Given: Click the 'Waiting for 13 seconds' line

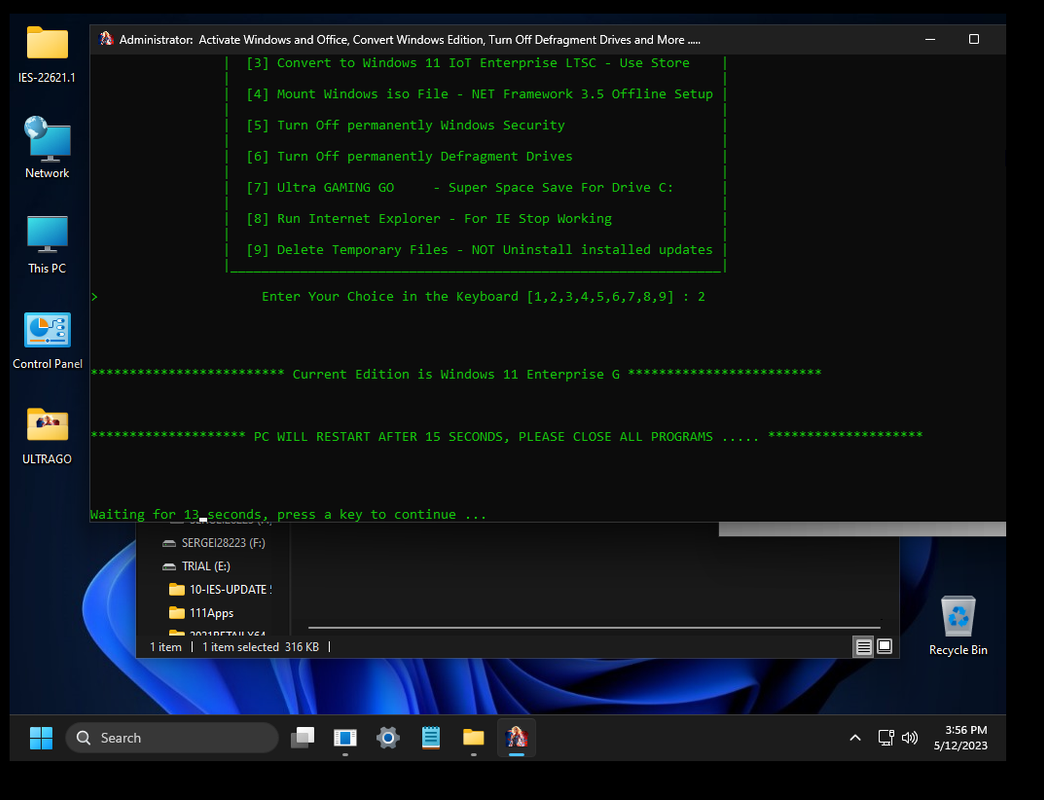Looking at the screenshot, I should [x=288, y=514].
